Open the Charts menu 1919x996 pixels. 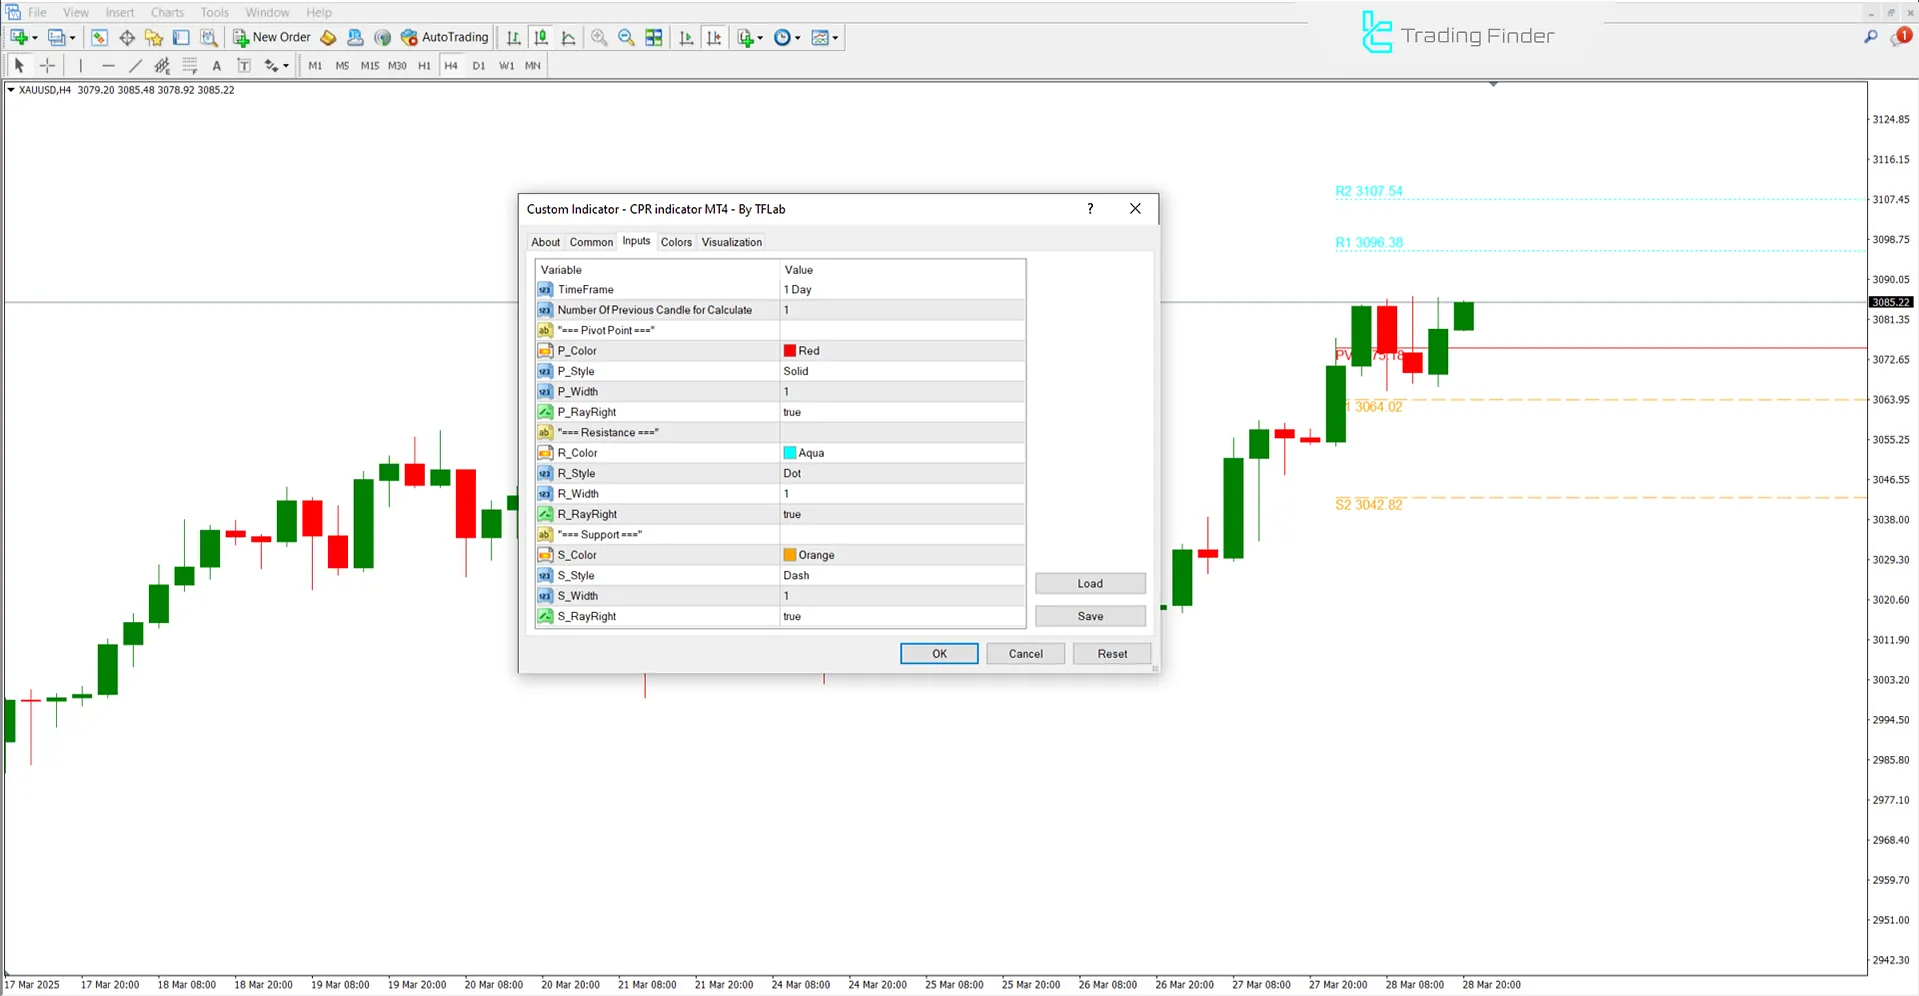pyautogui.click(x=166, y=12)
